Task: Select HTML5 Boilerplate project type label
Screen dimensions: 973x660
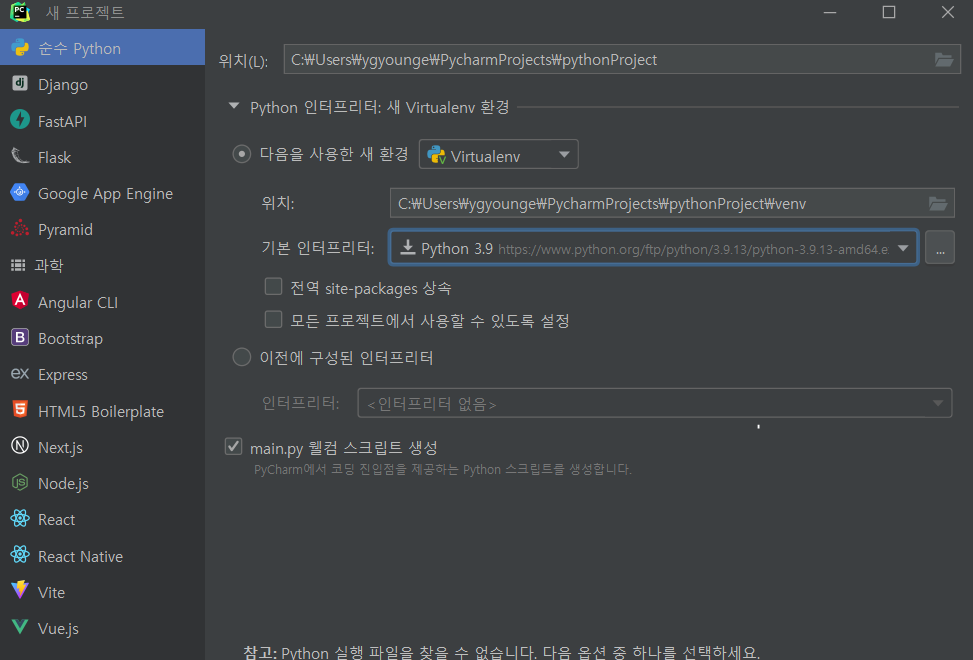Action: coord(101,411)
